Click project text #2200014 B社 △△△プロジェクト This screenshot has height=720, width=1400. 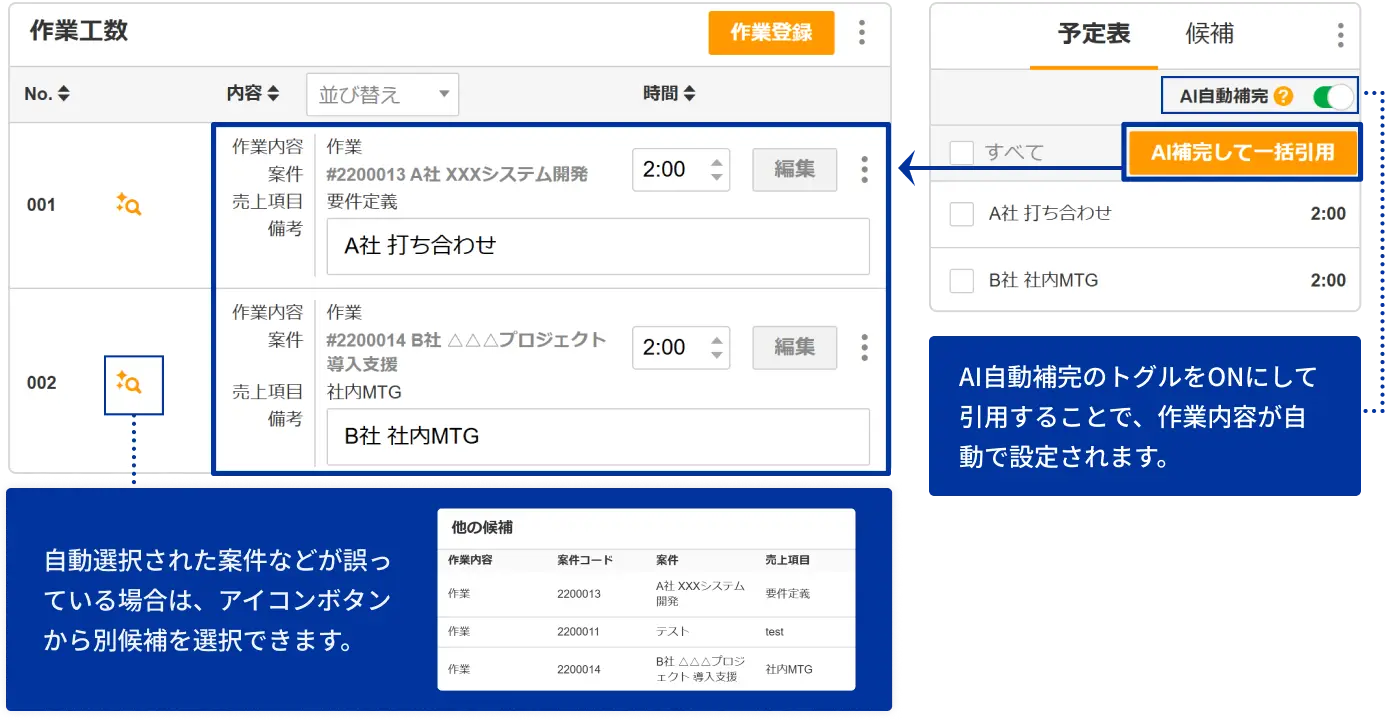click(466, 341)
